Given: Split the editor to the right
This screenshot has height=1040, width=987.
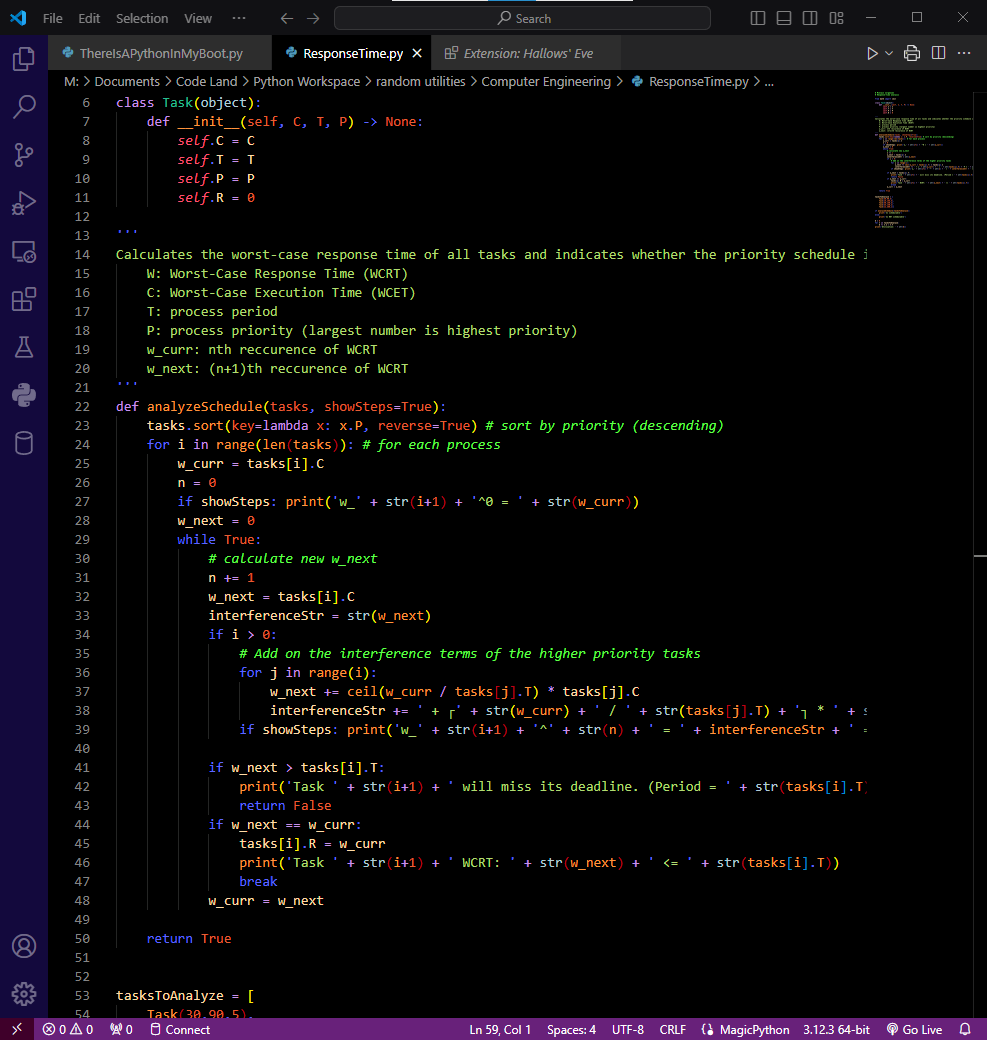Looking at the screenshot, I should [939, 53].
